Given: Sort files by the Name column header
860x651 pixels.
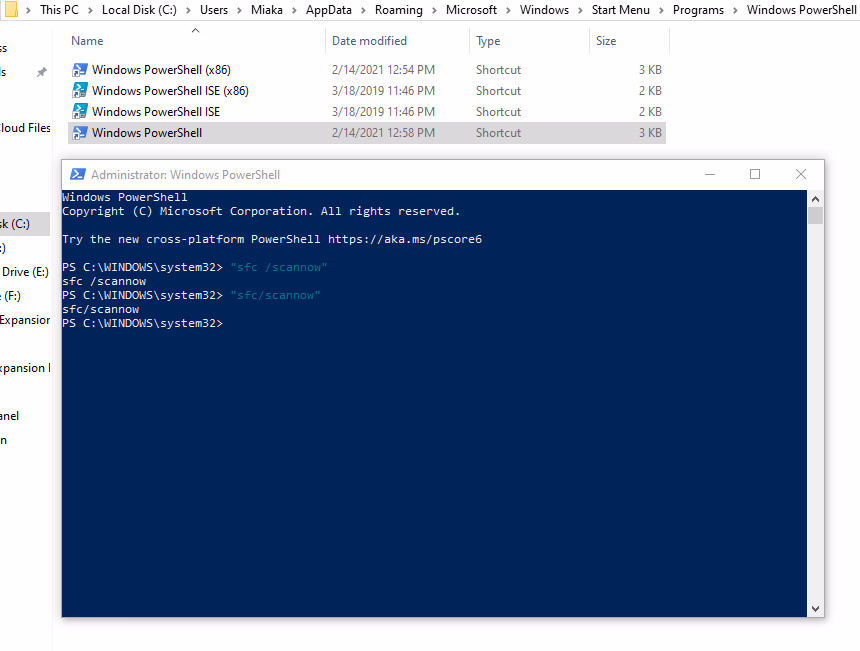Looking at the screenshot, I should [87, 41].
